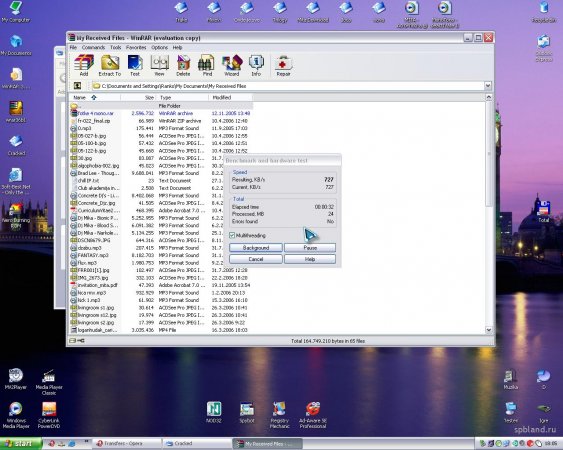
Task: Open Media Player Classic desktop icon
Action: [x=49, y=382]
